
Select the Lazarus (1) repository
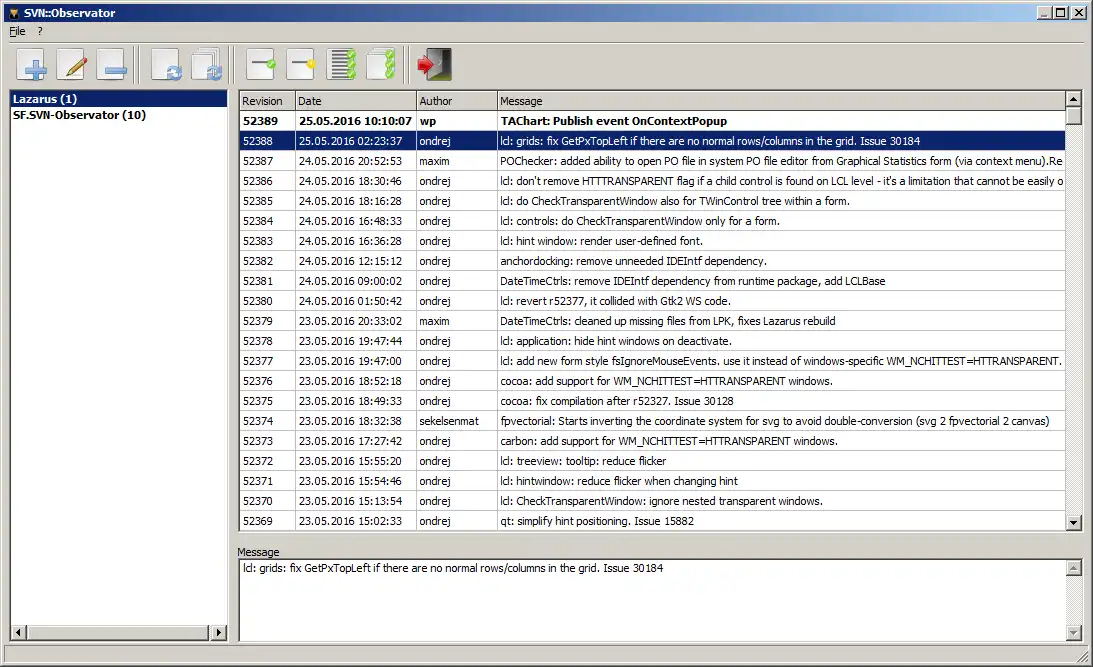[45, 99]
